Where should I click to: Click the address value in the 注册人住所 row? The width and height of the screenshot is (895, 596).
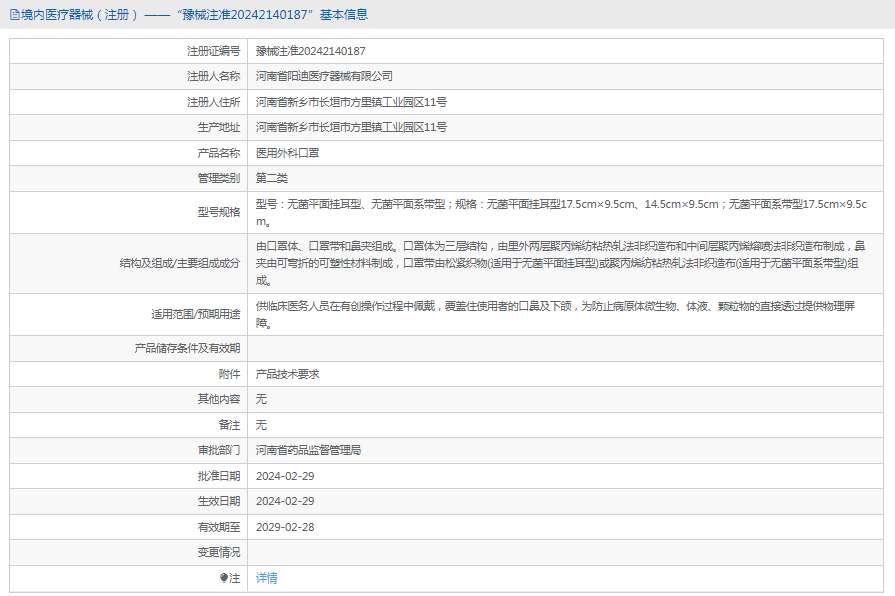click(351, 102)
